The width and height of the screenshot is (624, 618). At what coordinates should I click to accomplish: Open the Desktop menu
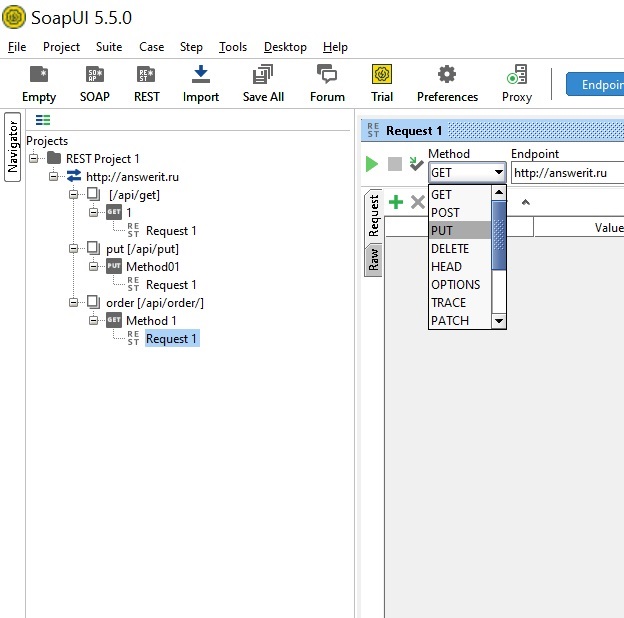[285, 47]
